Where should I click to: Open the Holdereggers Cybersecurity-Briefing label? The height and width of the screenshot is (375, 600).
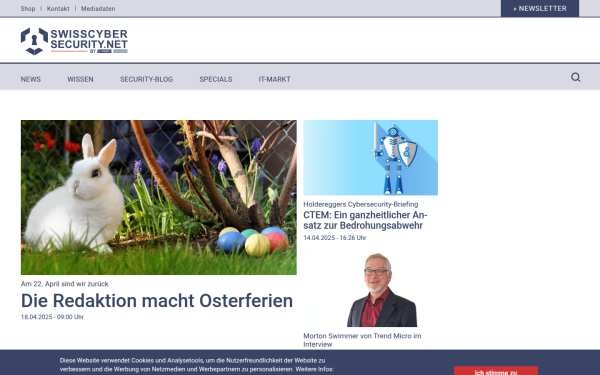point(360,204)
